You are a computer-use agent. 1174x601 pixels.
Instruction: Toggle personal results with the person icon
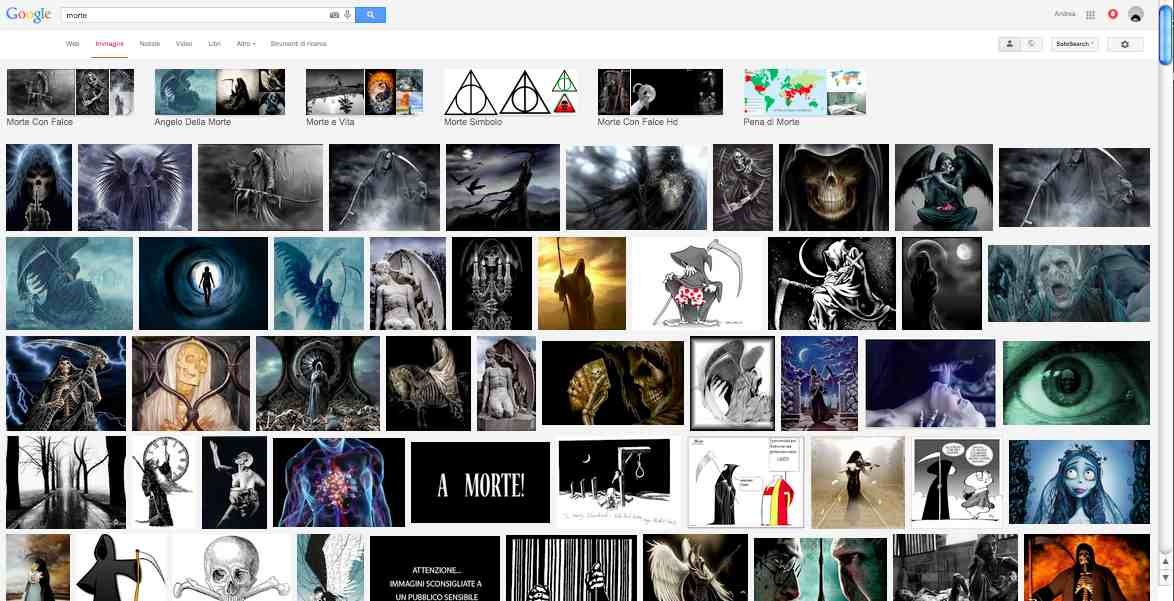tap(1010, 44)
